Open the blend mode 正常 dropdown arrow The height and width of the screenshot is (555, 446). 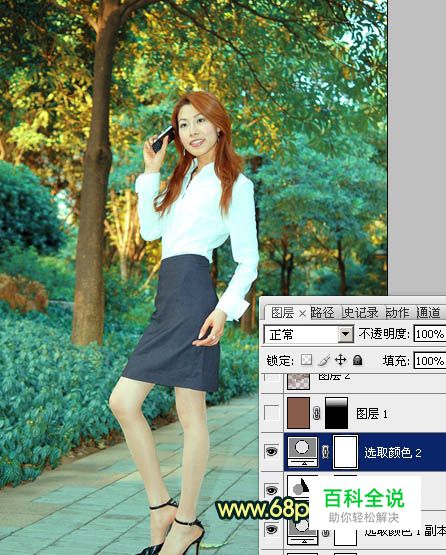click(345, 334)
